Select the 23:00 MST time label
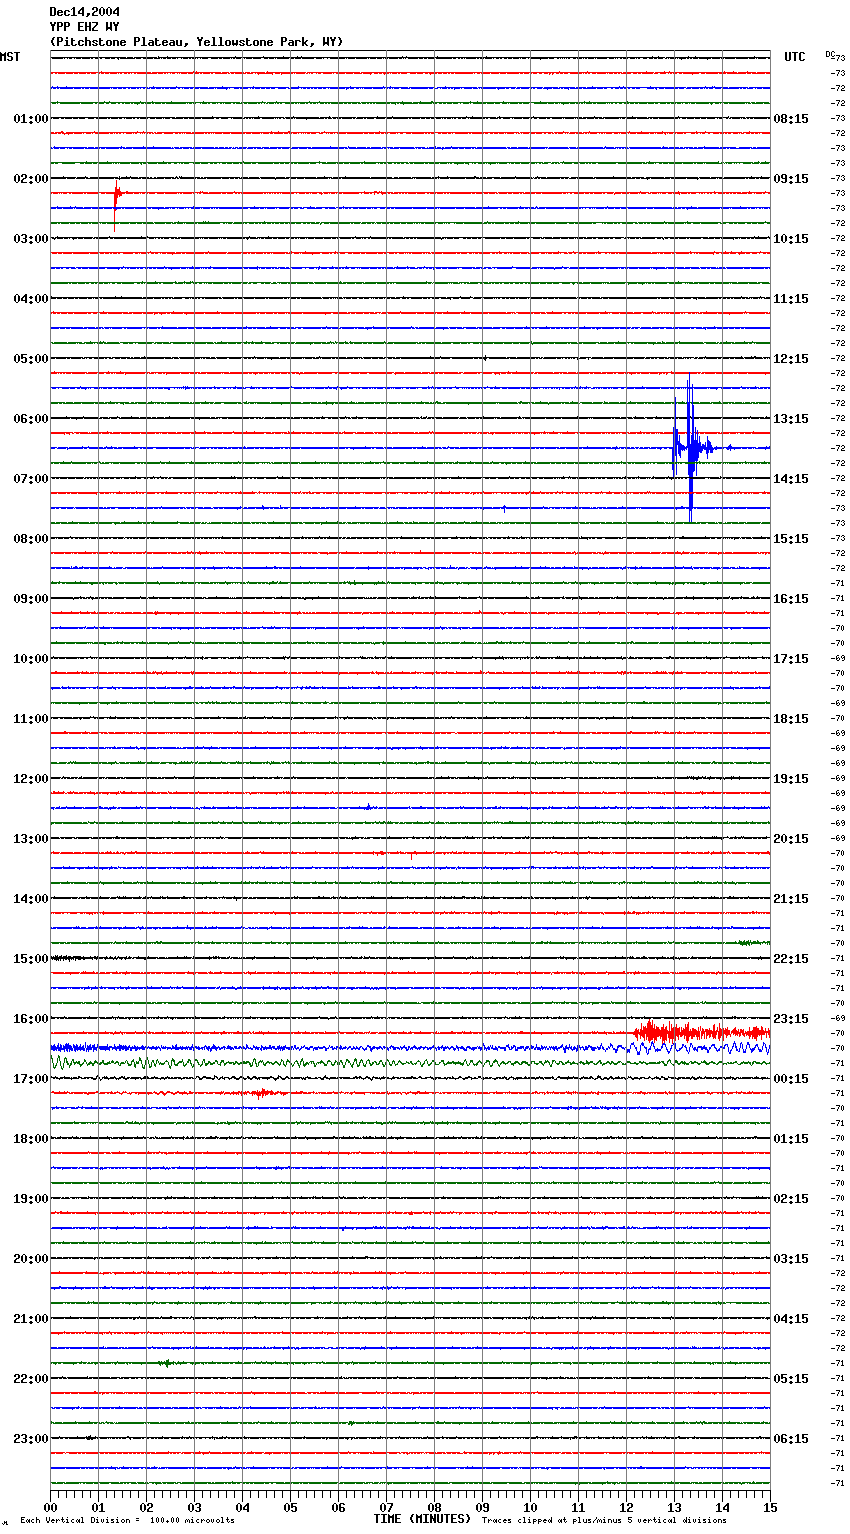The height and width of the screenshot is (1534, 850). pos(30,1439)
